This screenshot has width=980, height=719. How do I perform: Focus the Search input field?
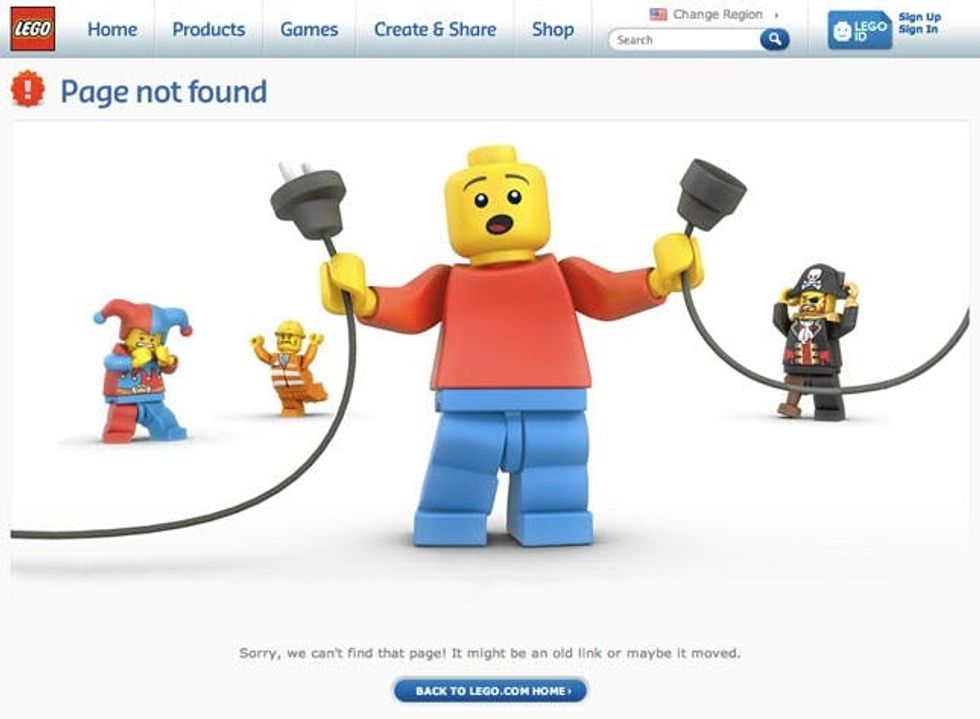[686, 39]
